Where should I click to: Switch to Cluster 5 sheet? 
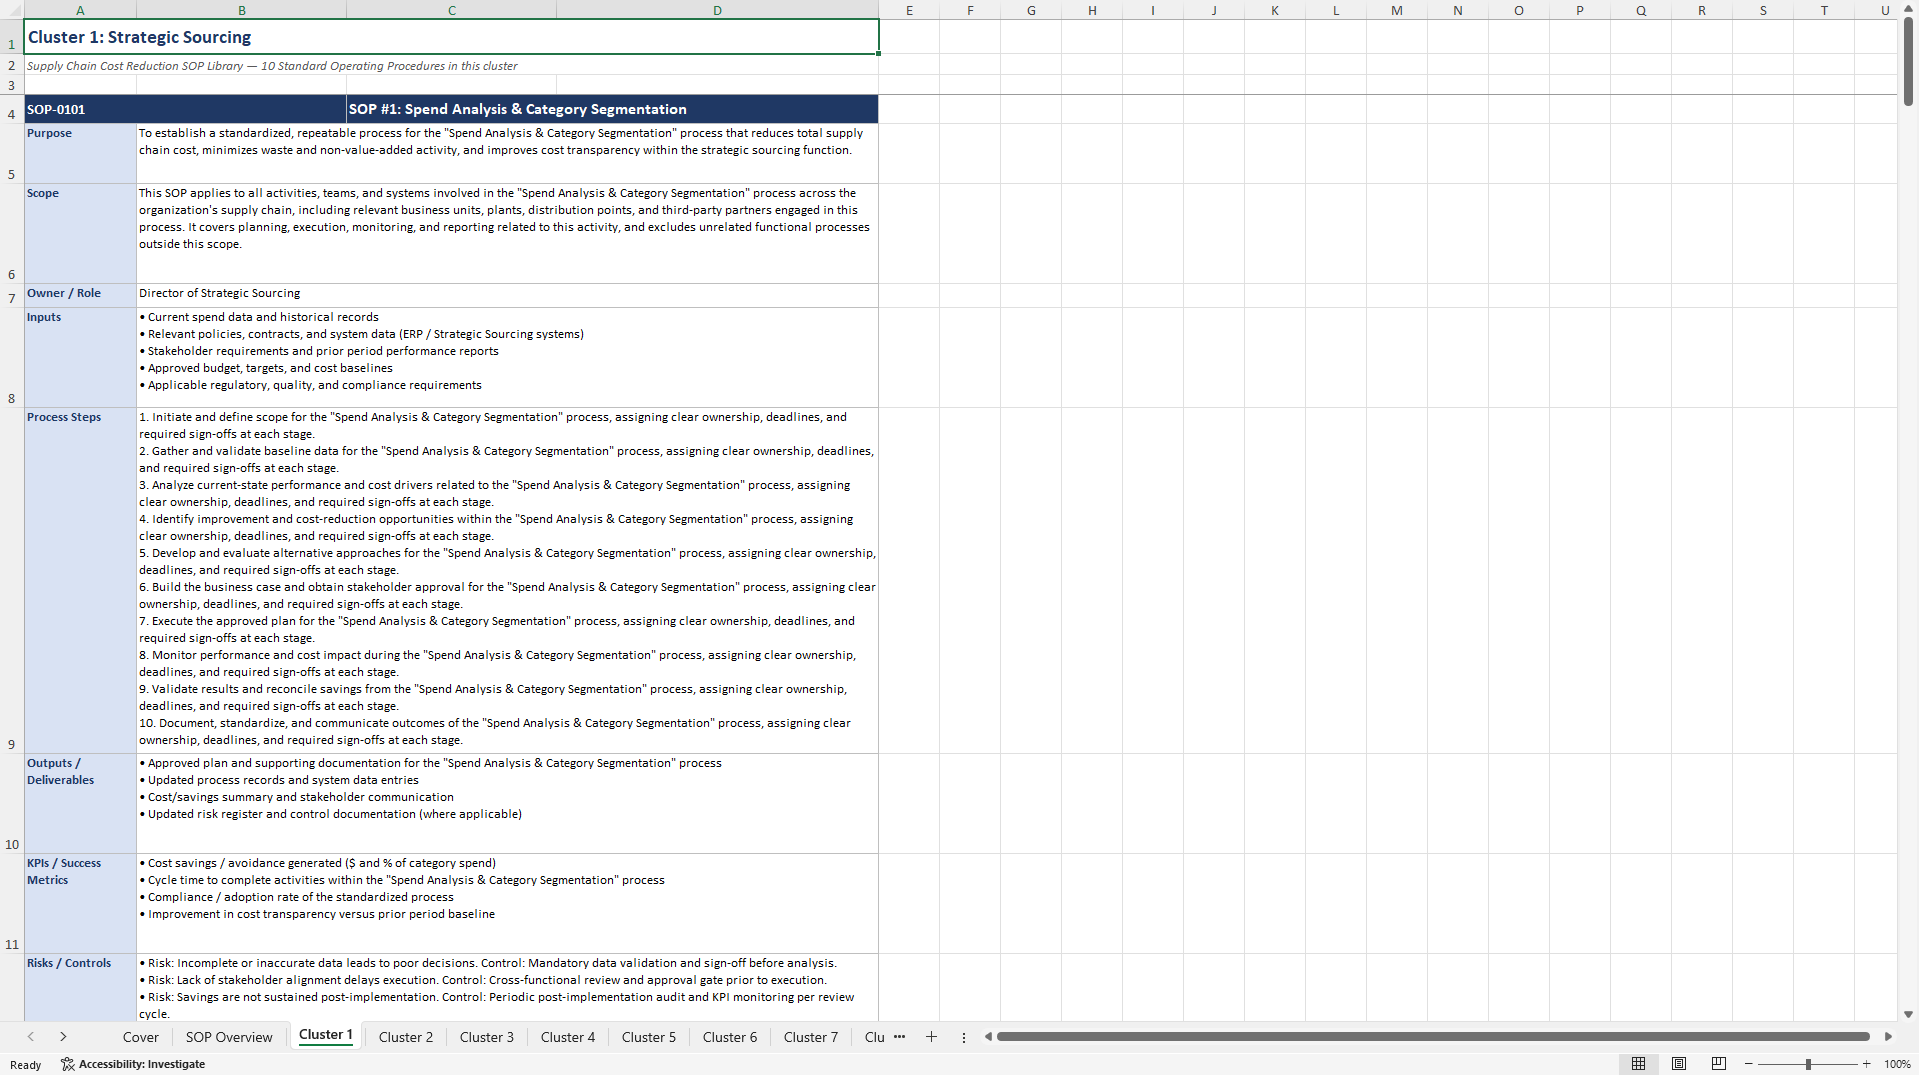(x=649, y=1037)
